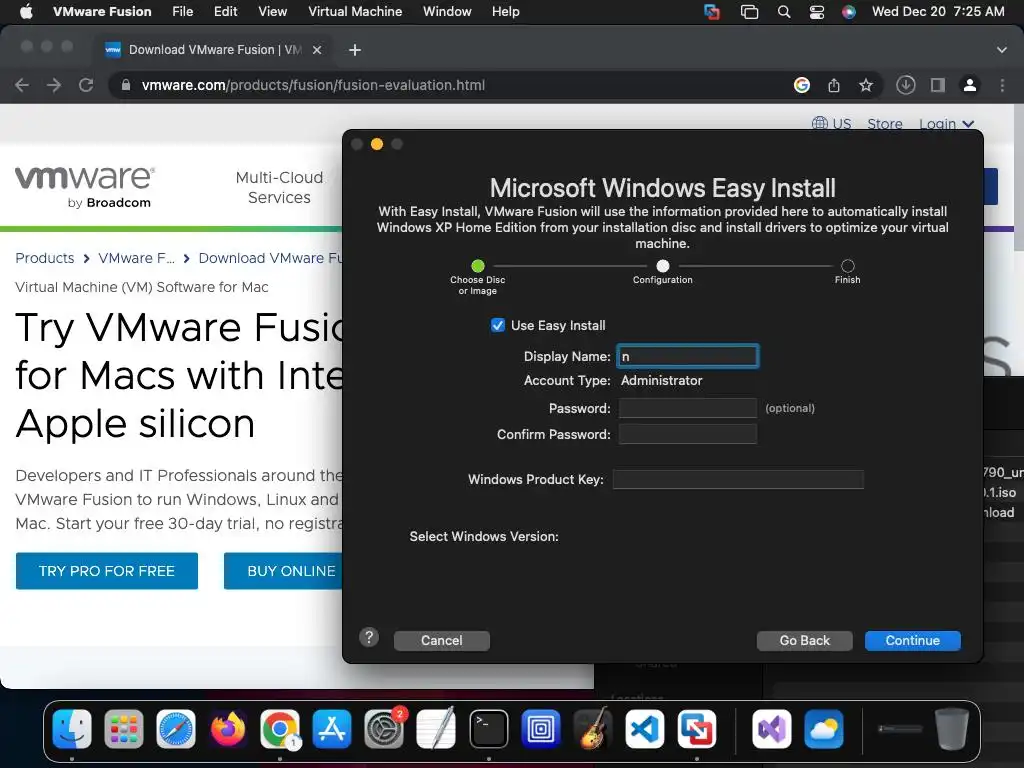1024x768 pixels.
Task: Open the Store link
Action: (884, 124)
